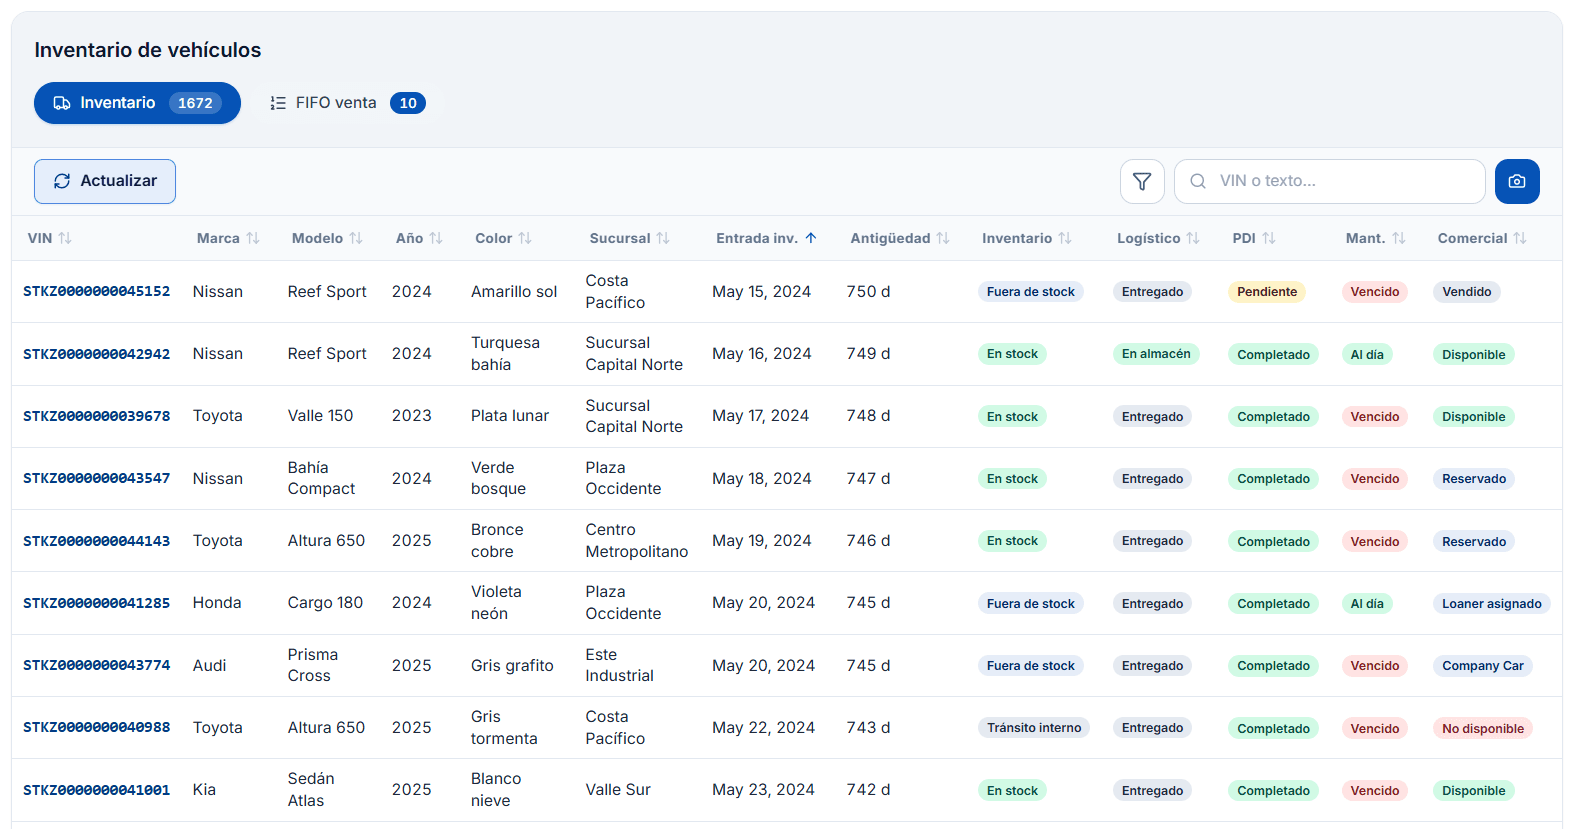Sort by Marca column arrows
The image size is (1570, 829).
(253, 238)
